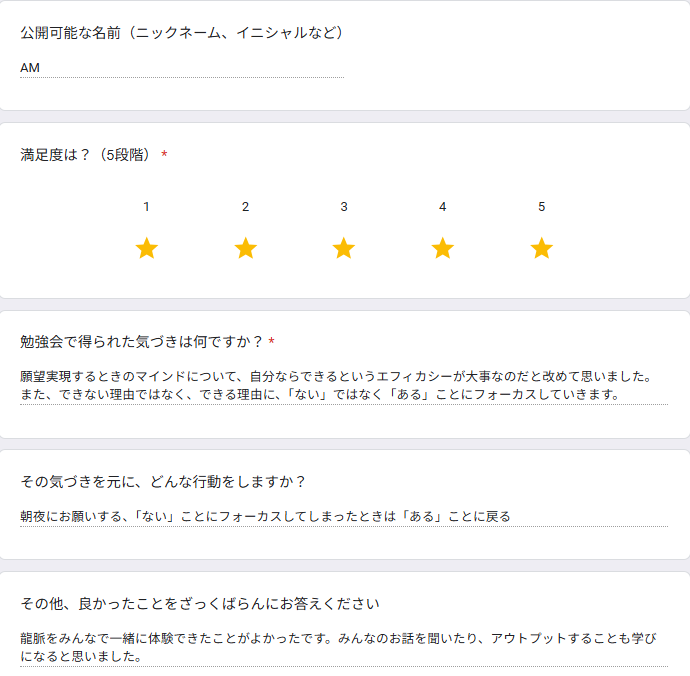Screen dimensions: 690x676
Task: Click the rating number label 5
Action: point(542,206)
